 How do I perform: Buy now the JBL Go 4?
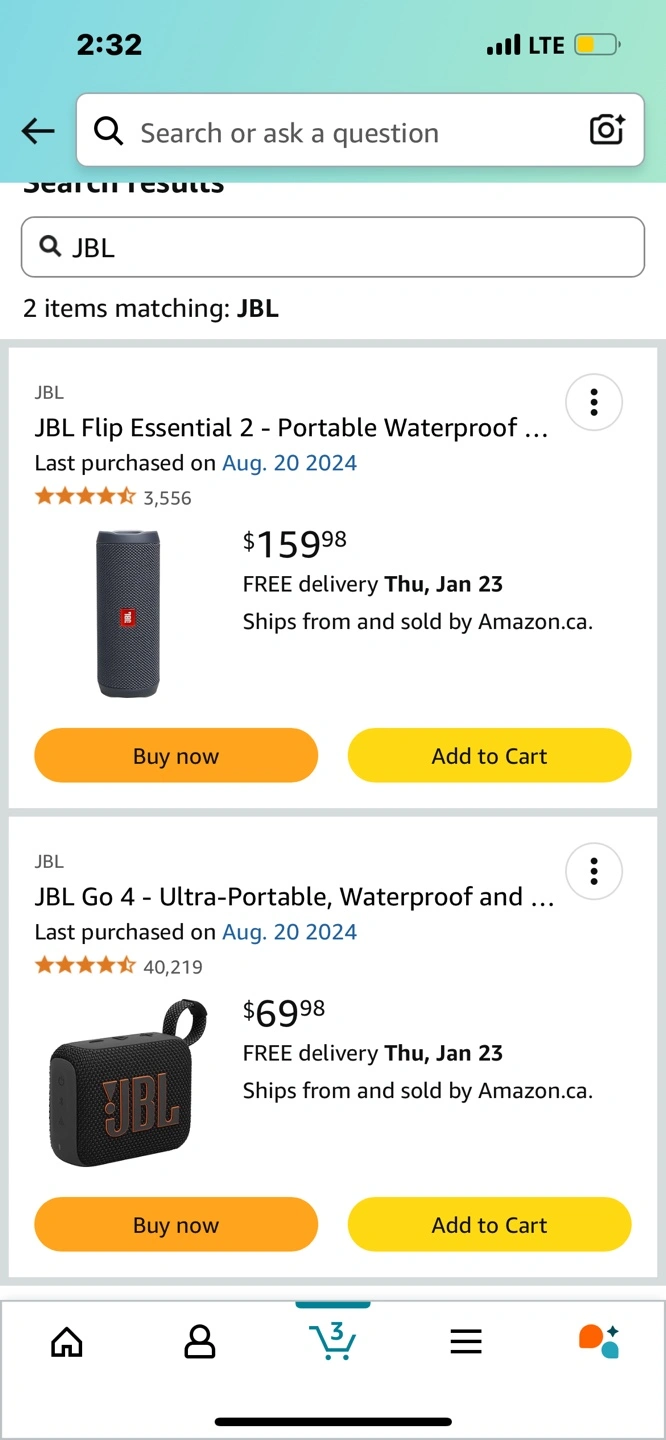(176, 1225)
